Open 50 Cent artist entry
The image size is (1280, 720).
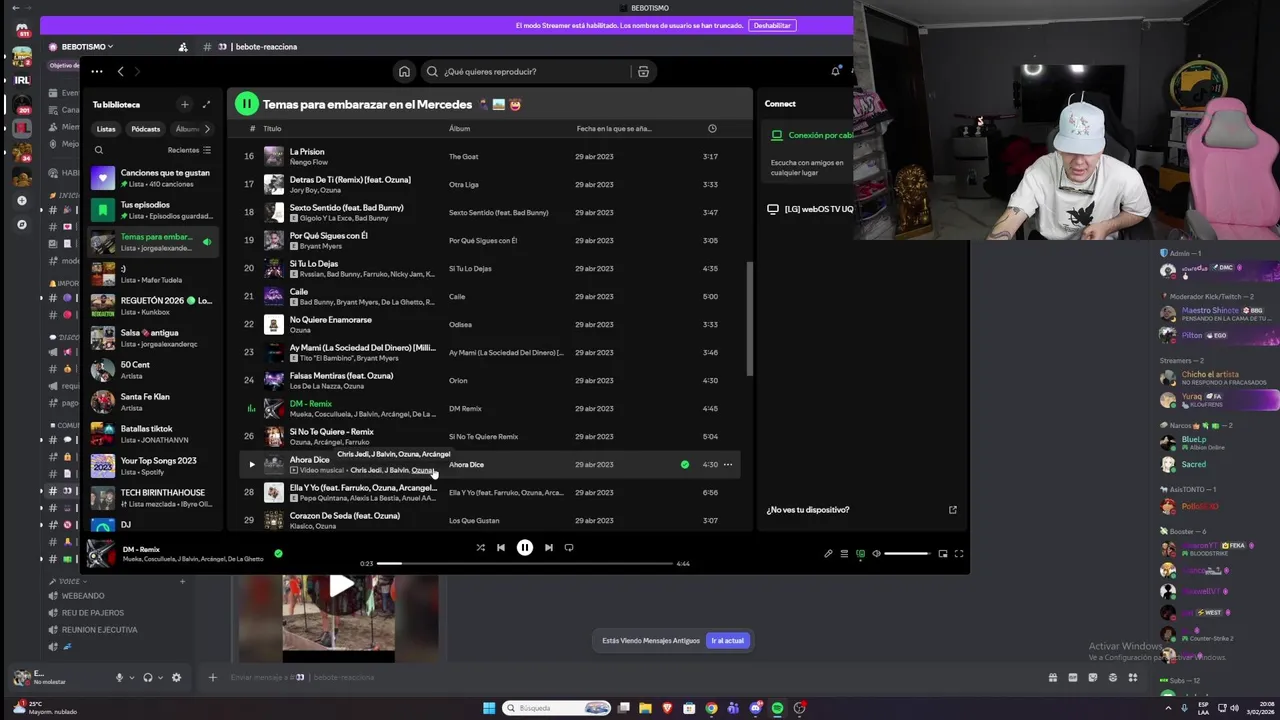(x=152, y=370)
